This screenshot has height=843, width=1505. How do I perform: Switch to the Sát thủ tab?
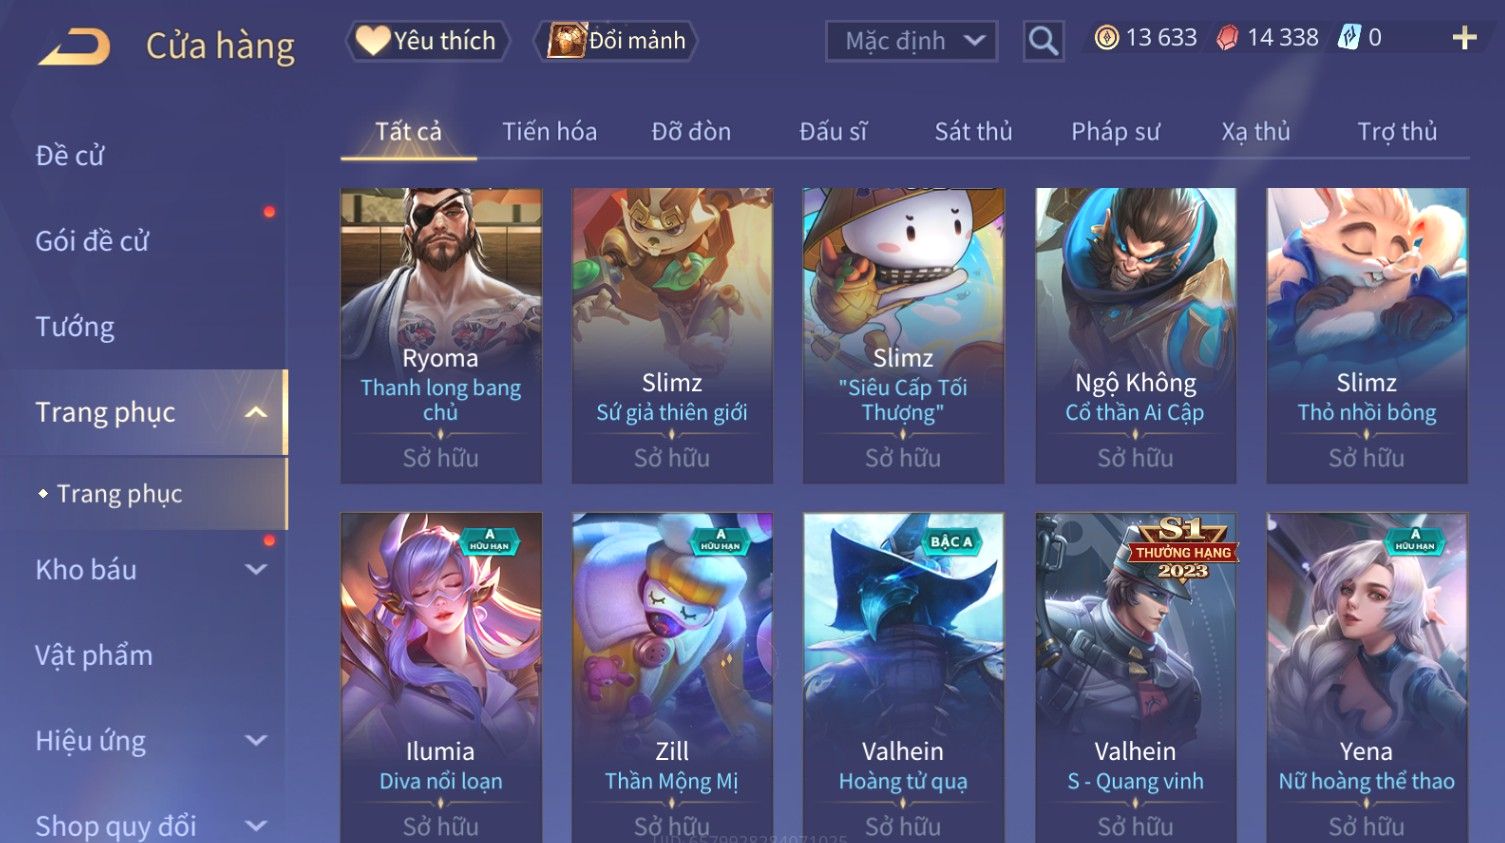973,131
